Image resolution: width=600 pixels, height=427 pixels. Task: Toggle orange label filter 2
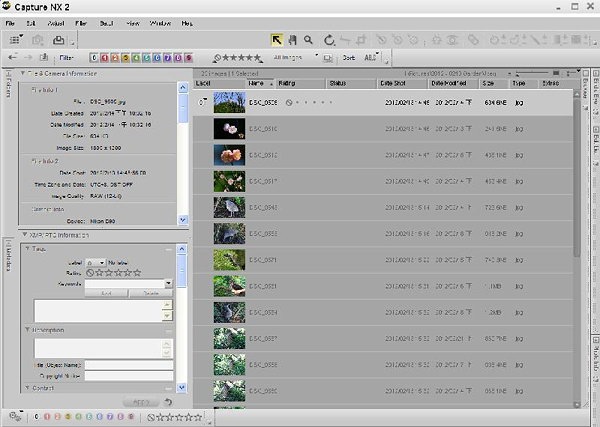[115, 58]
